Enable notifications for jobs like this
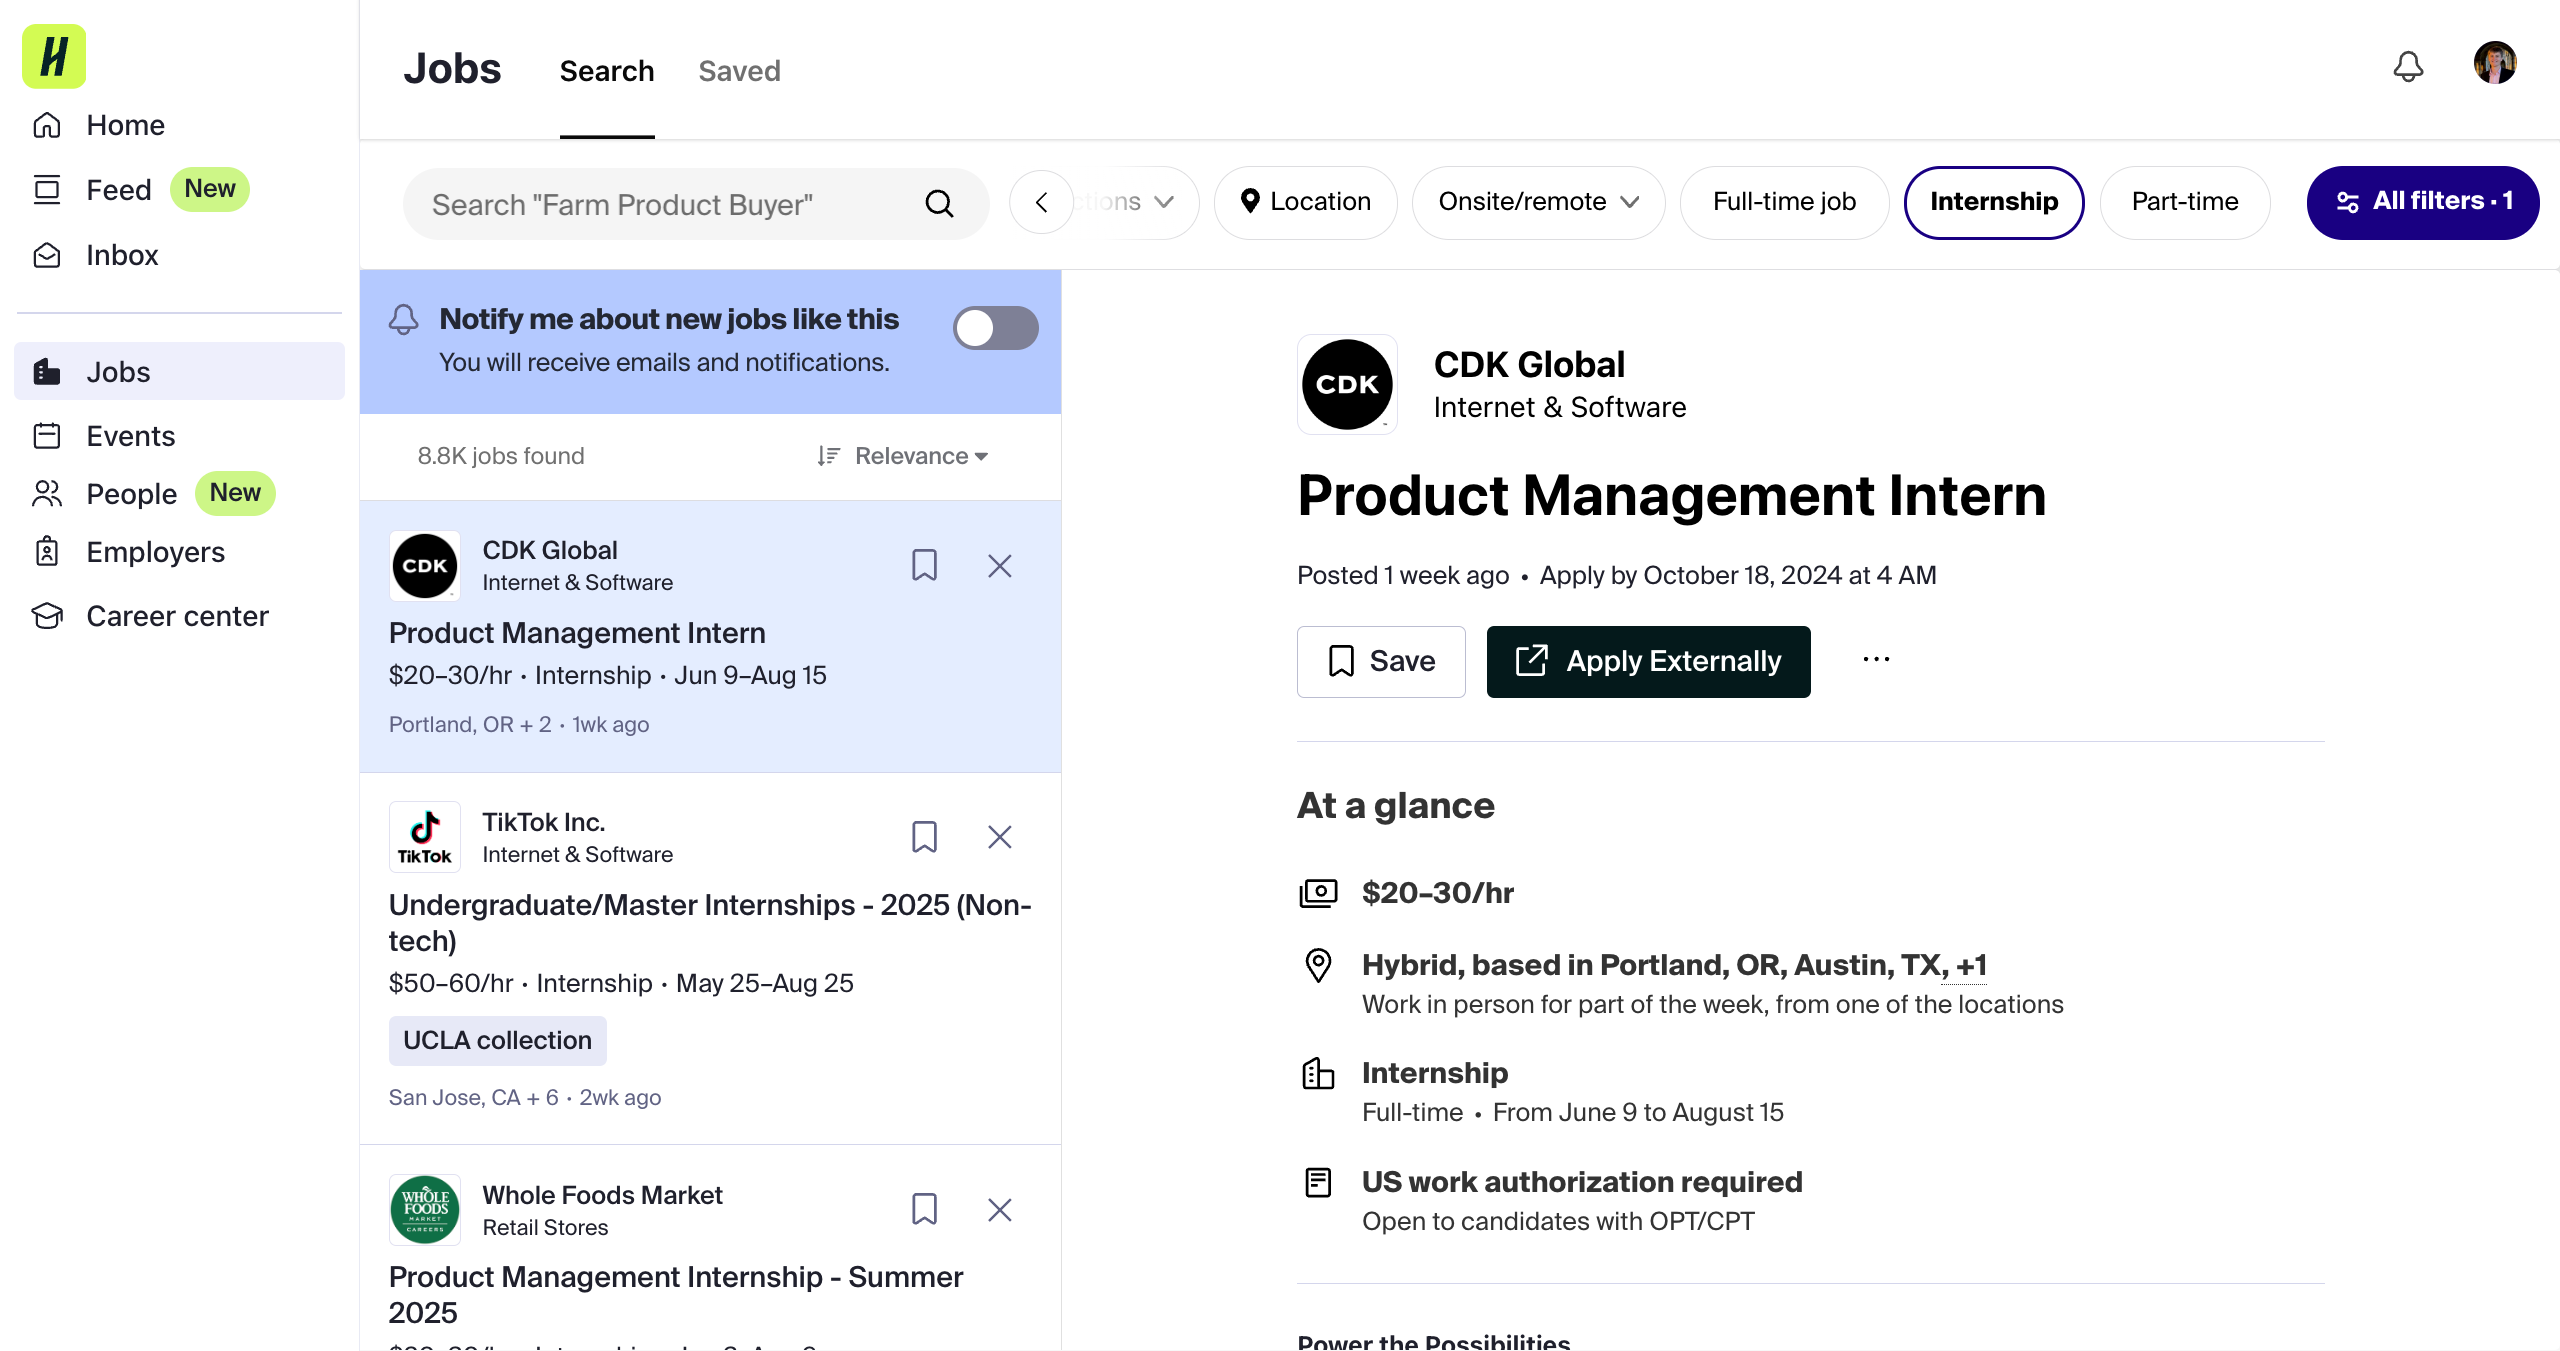The height and width of the screenshot is (1351, 2560). pos(995,328)
